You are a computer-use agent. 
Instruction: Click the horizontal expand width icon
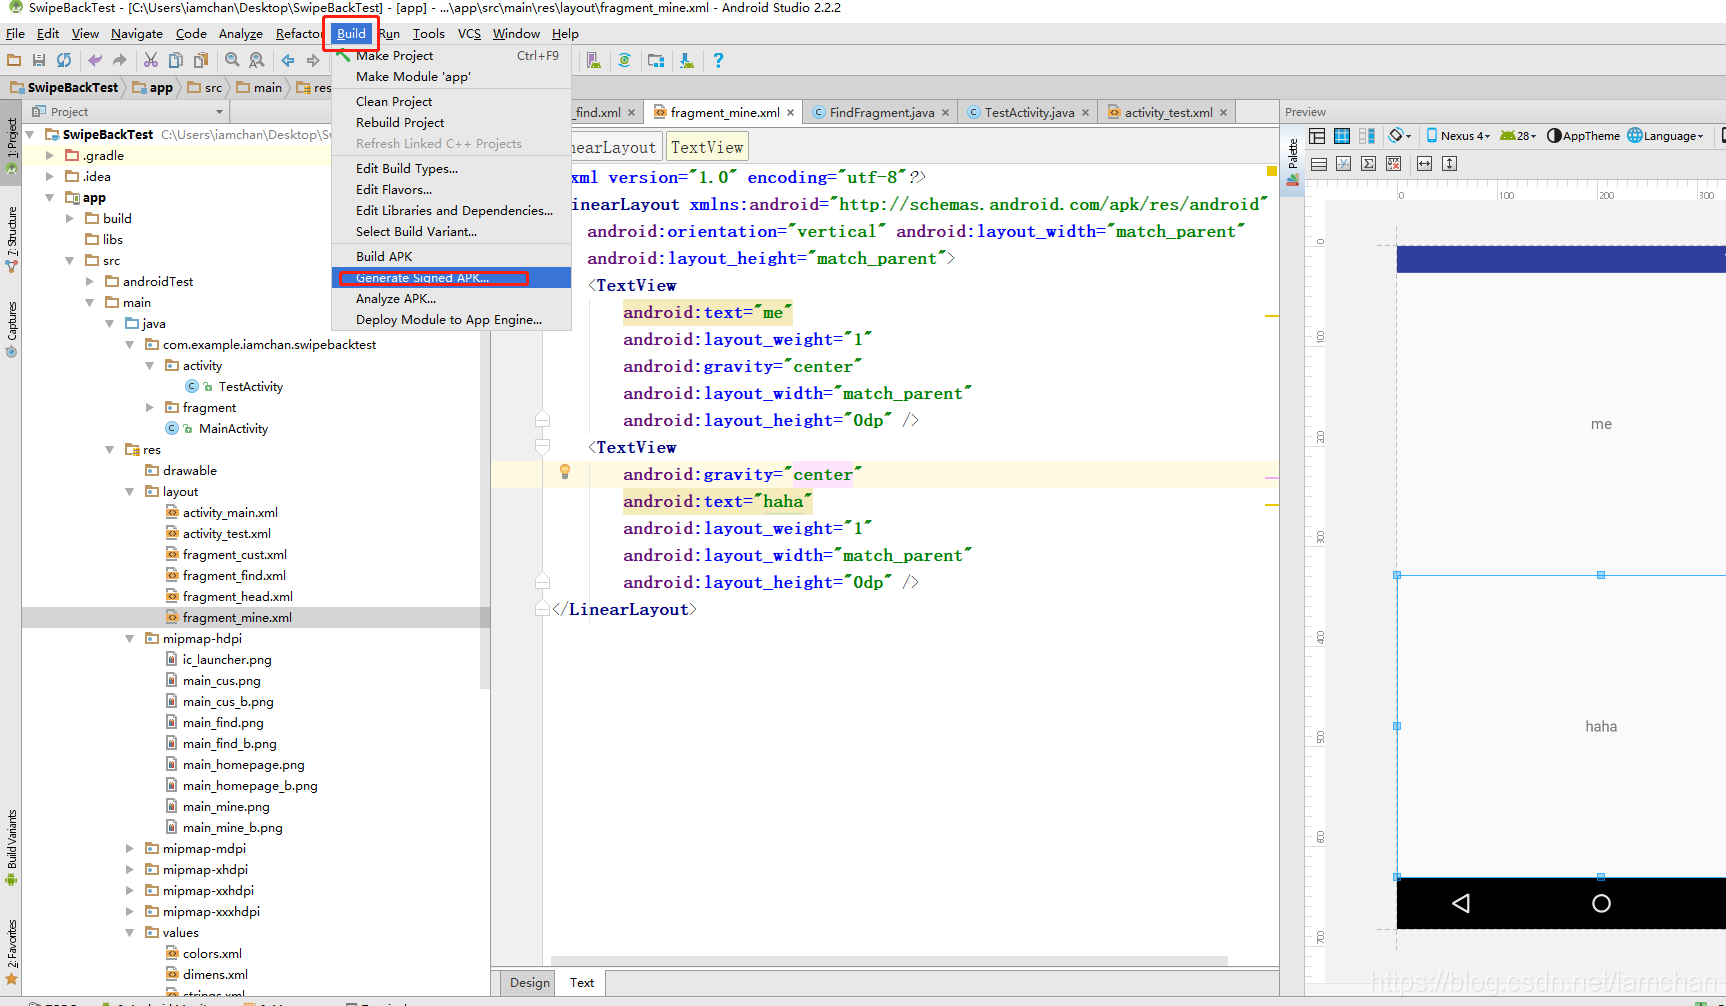coord(1425,163)
